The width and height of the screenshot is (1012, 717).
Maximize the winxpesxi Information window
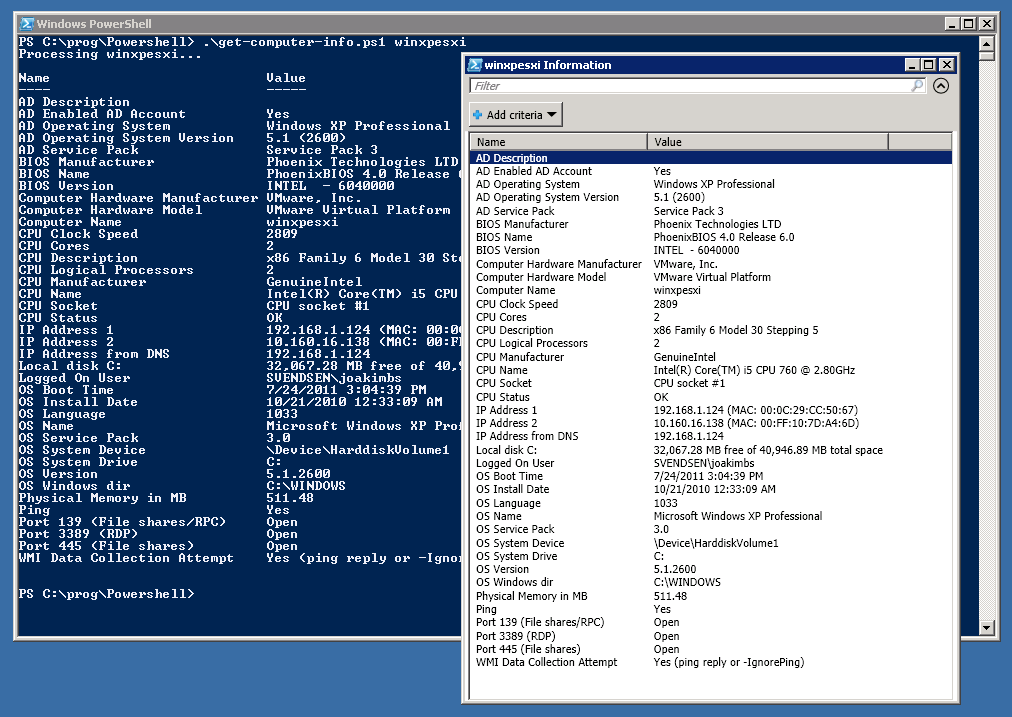pos(929,65)
